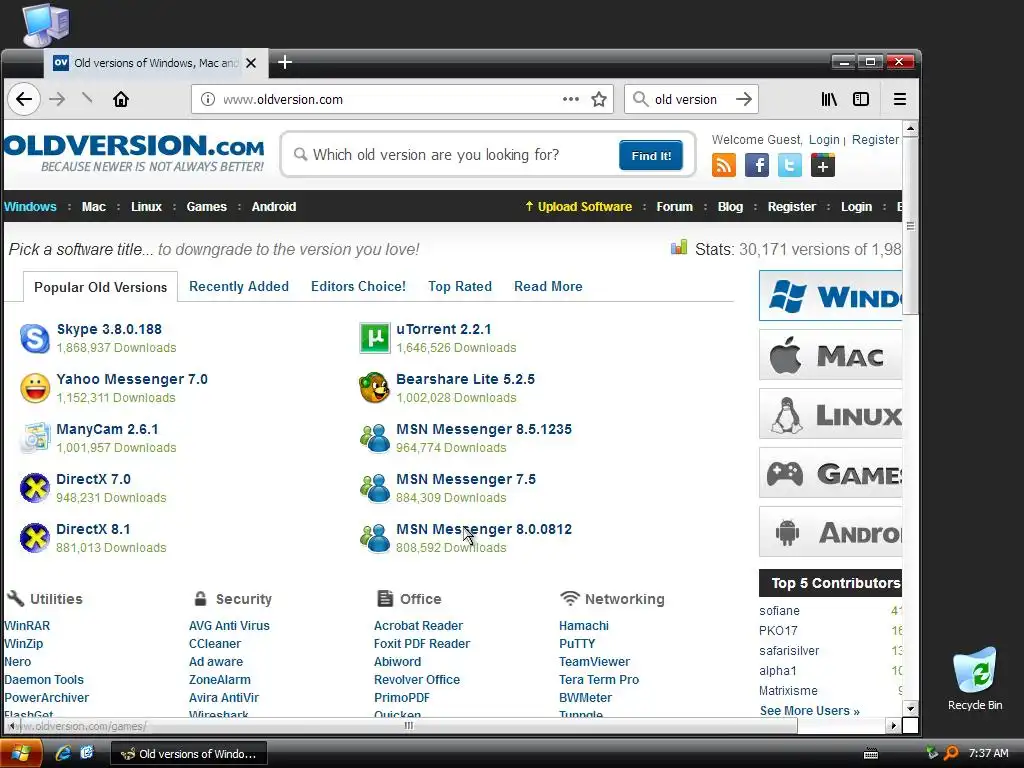1024x768 pixels.
Task: Click the Yahoo Messenger smiley icon
Action: [x=35, y=388]
